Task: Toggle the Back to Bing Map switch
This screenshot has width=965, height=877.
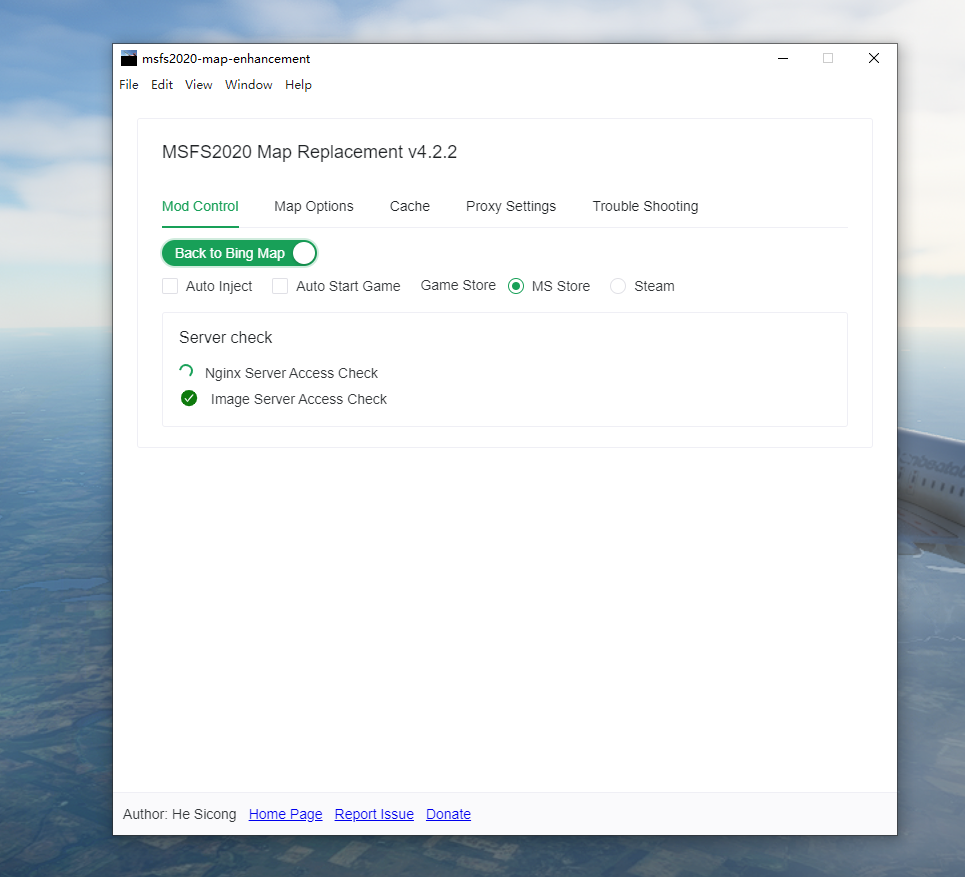Action: coord(239,253)
